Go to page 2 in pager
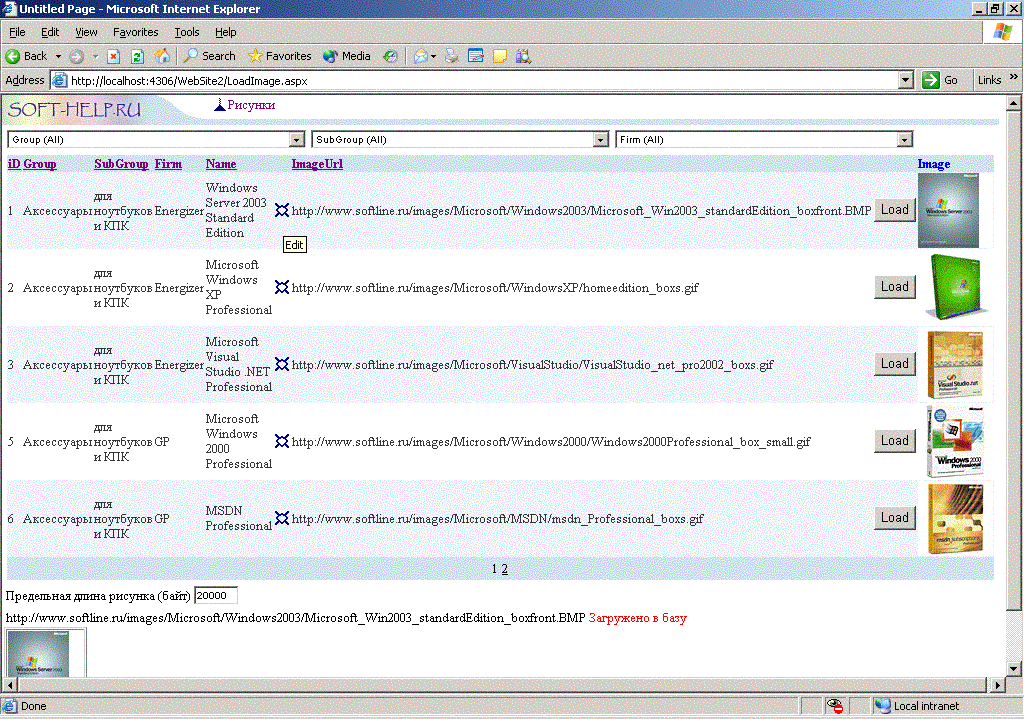Screen dimensions: 1024x719 coord(504,569)
